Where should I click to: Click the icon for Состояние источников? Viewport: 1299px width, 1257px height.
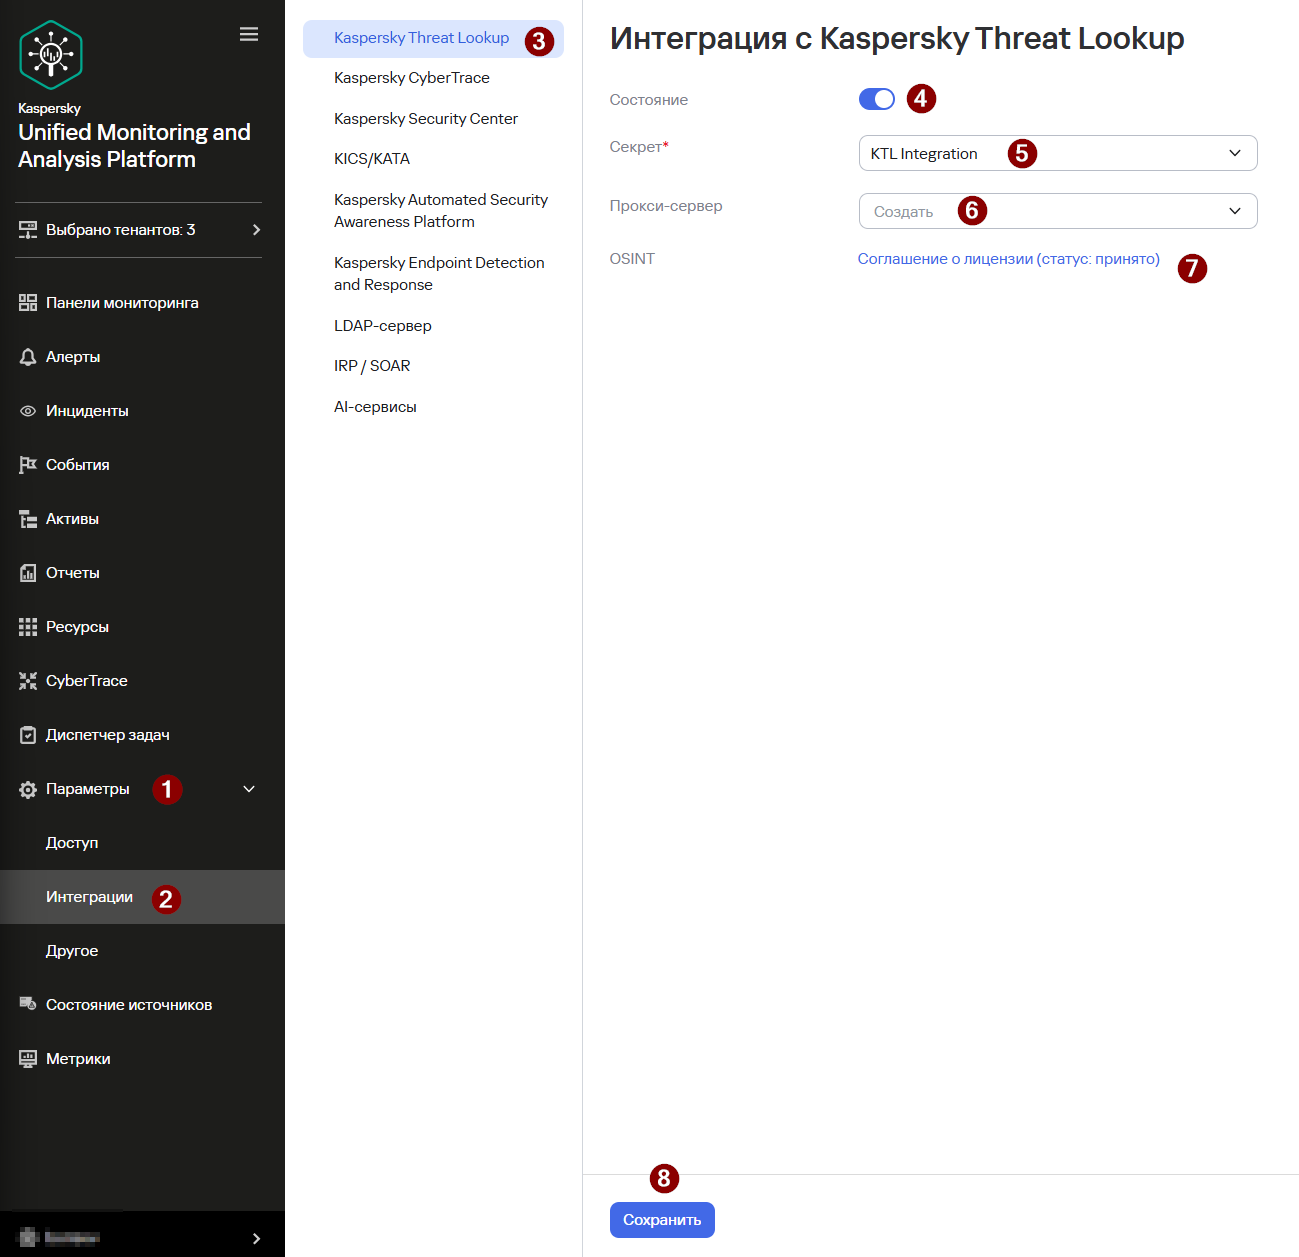(28, 1004)
